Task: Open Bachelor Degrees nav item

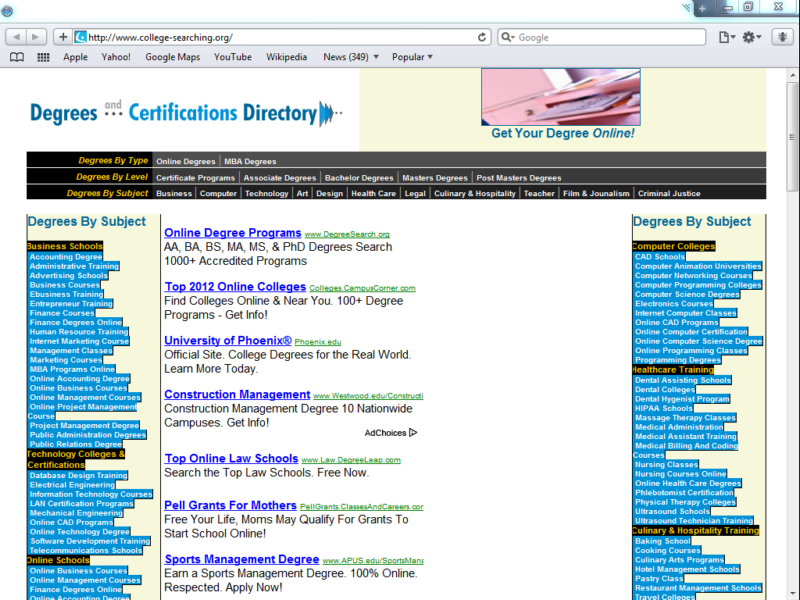Action: pos(359,178)
